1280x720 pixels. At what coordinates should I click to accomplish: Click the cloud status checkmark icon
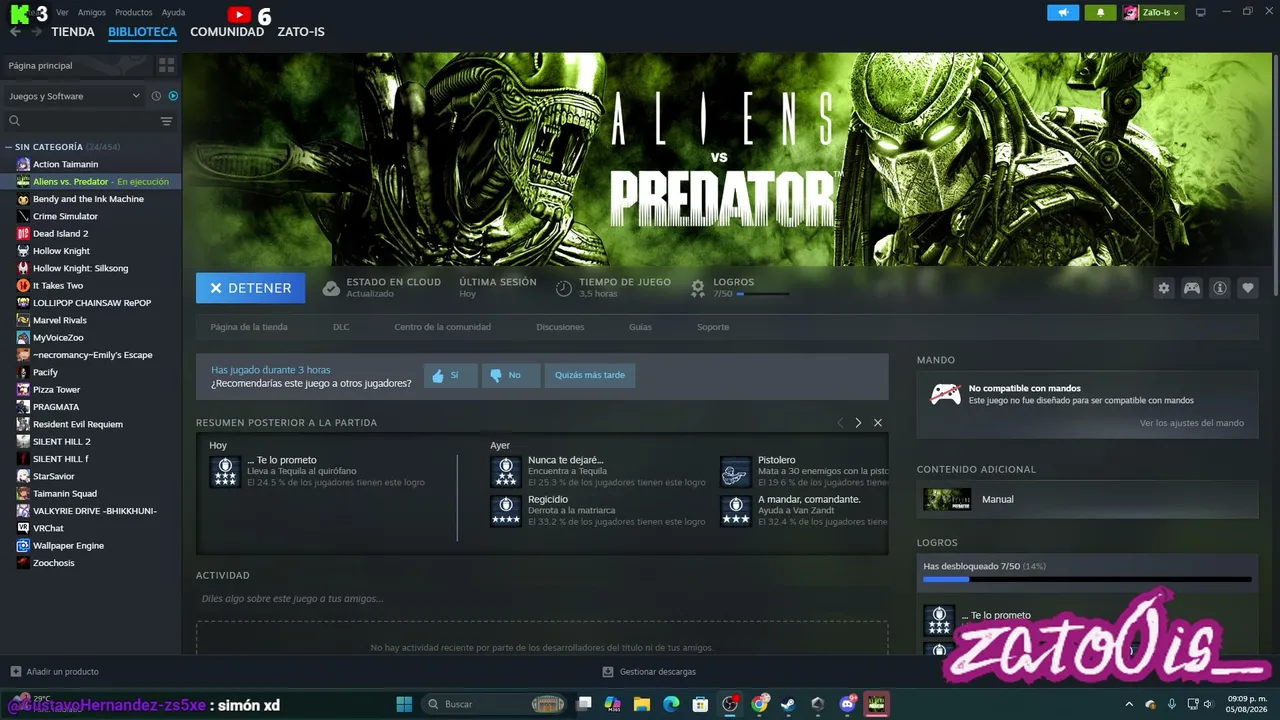pyautogui.click(x=331, y=288)
